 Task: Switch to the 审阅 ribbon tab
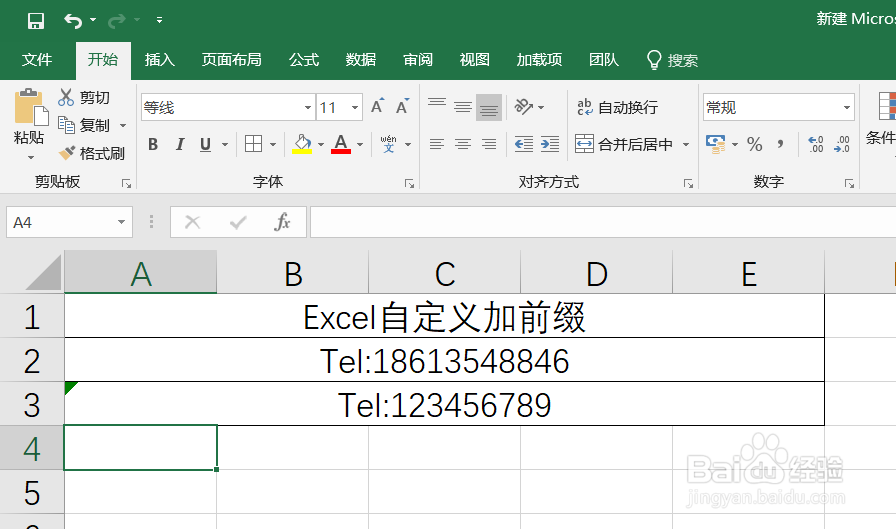pyautogui.click(x=418, y=59)
